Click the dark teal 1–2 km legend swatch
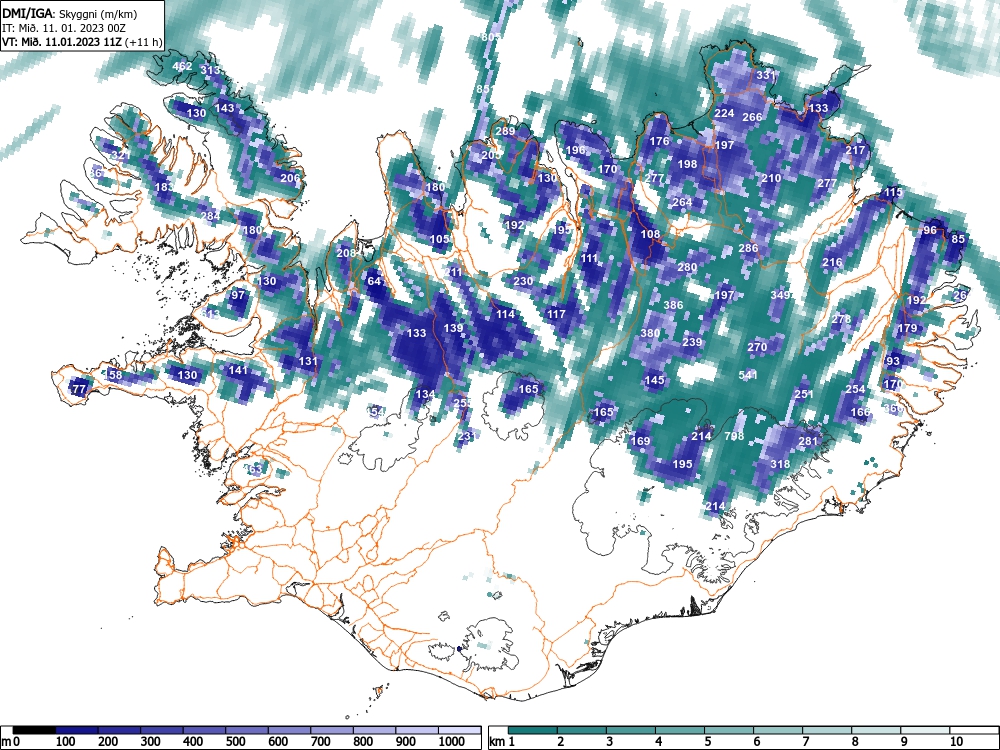The height and width of the screenshot is (750, 1000). 533,730
